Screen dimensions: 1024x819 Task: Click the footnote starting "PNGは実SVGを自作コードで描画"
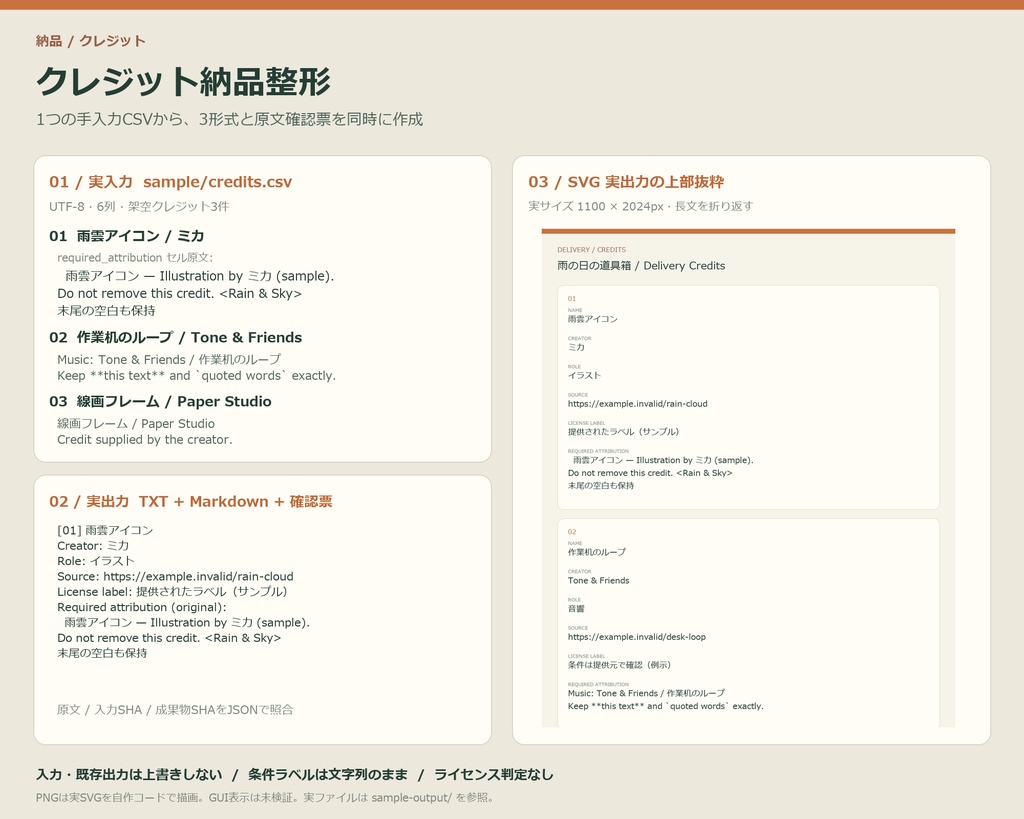266,797
